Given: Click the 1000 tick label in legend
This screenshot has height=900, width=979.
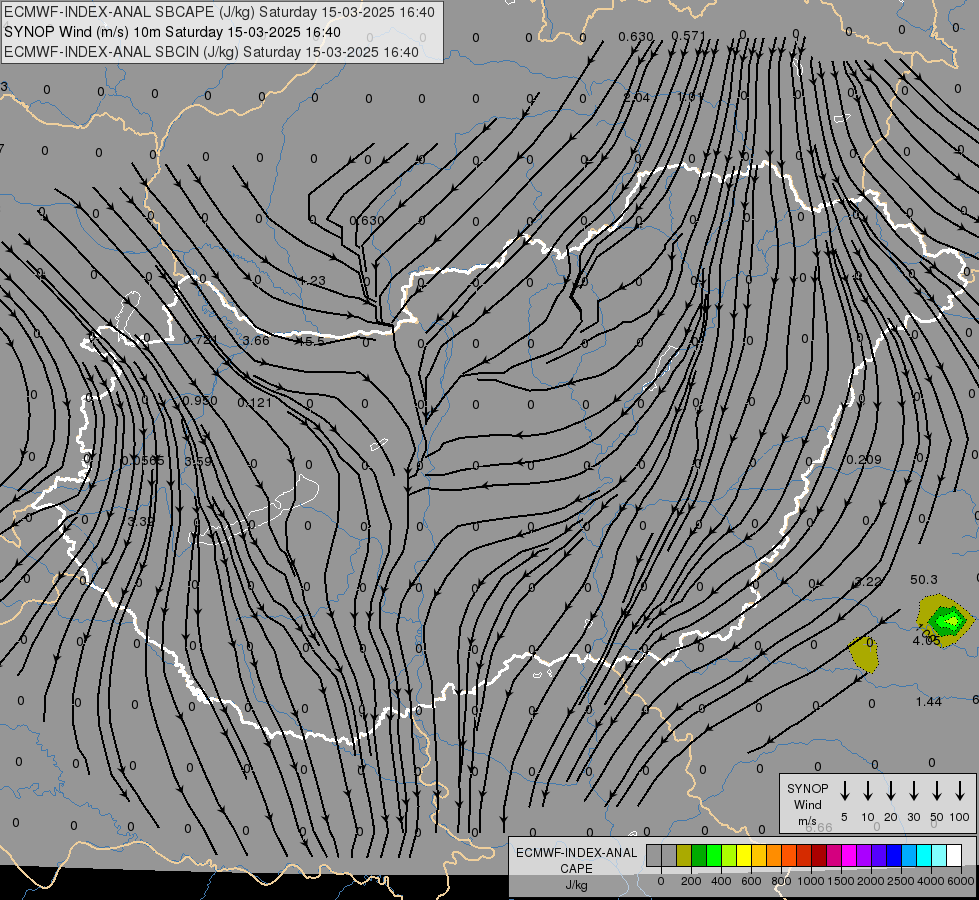Looking at the screenshot, I should tap(810, 881).
